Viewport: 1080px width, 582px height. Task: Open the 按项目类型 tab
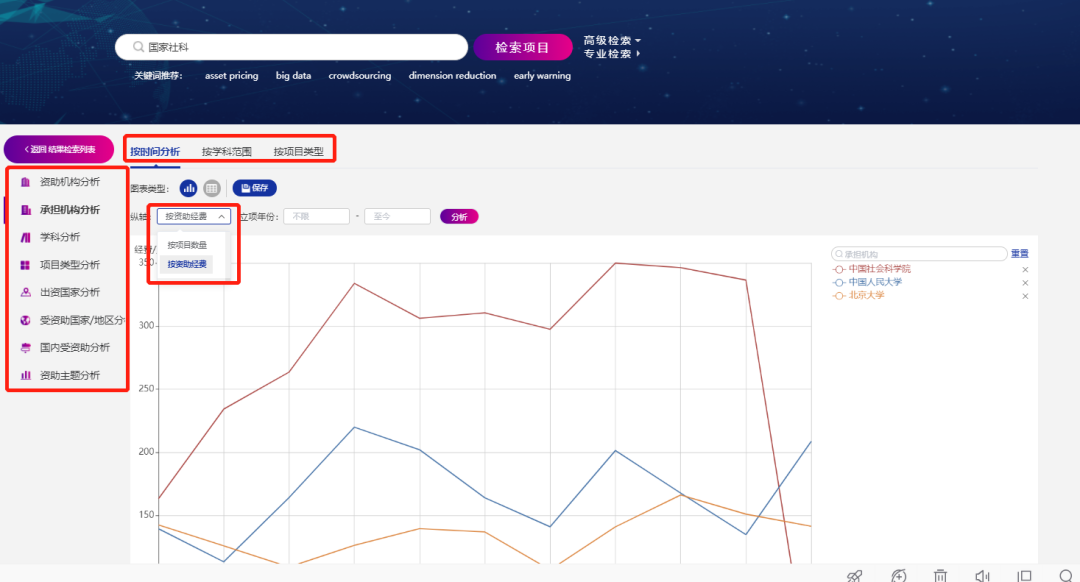click(x=298, y=152)
